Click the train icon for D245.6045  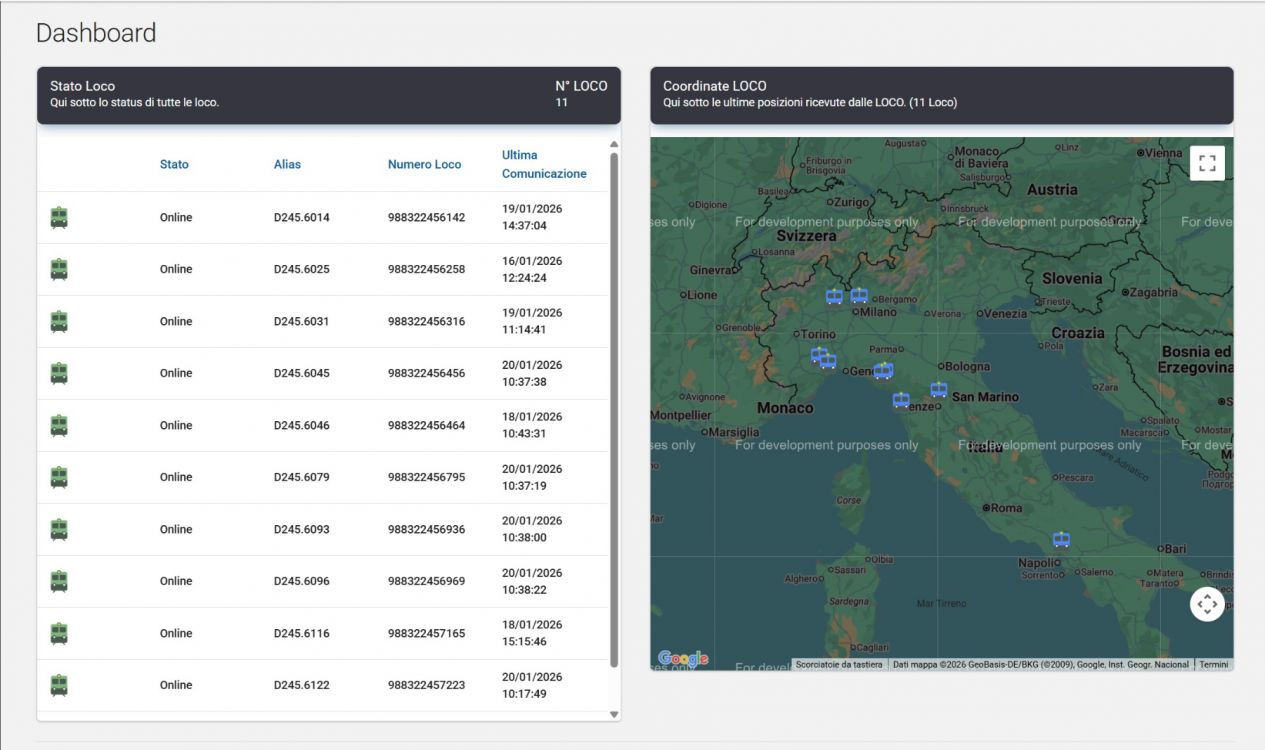59,373
